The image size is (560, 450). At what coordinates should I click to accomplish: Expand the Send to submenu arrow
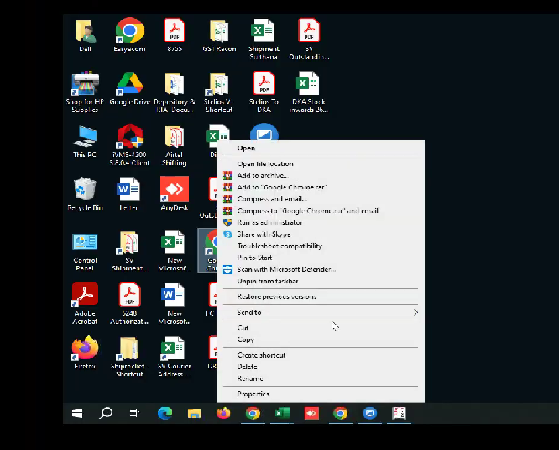(x=416, y=312)
